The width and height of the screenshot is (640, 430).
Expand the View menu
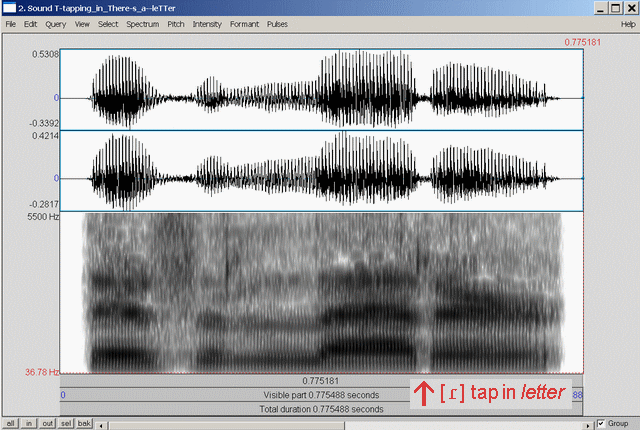pyautogui.click(x=82, y=23)
